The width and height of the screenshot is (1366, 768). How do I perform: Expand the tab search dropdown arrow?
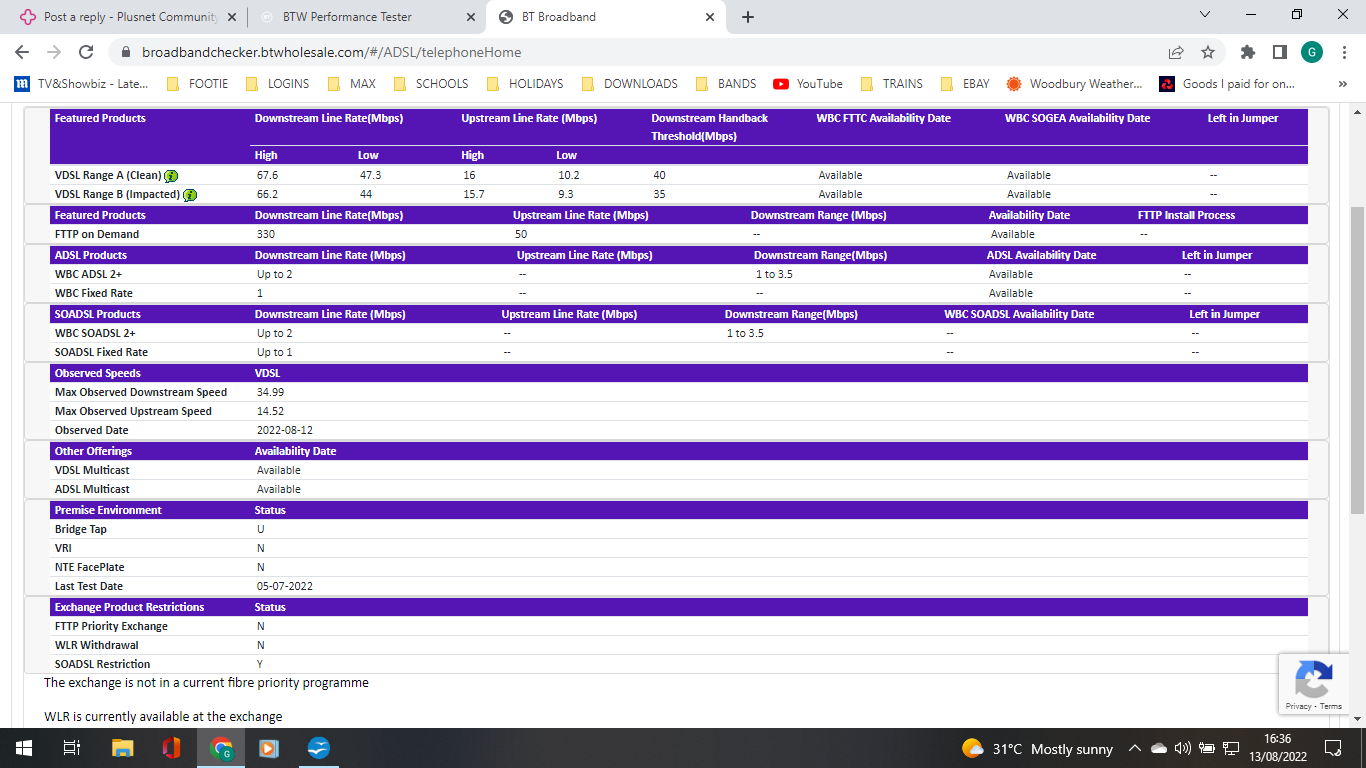(1204, 15)
